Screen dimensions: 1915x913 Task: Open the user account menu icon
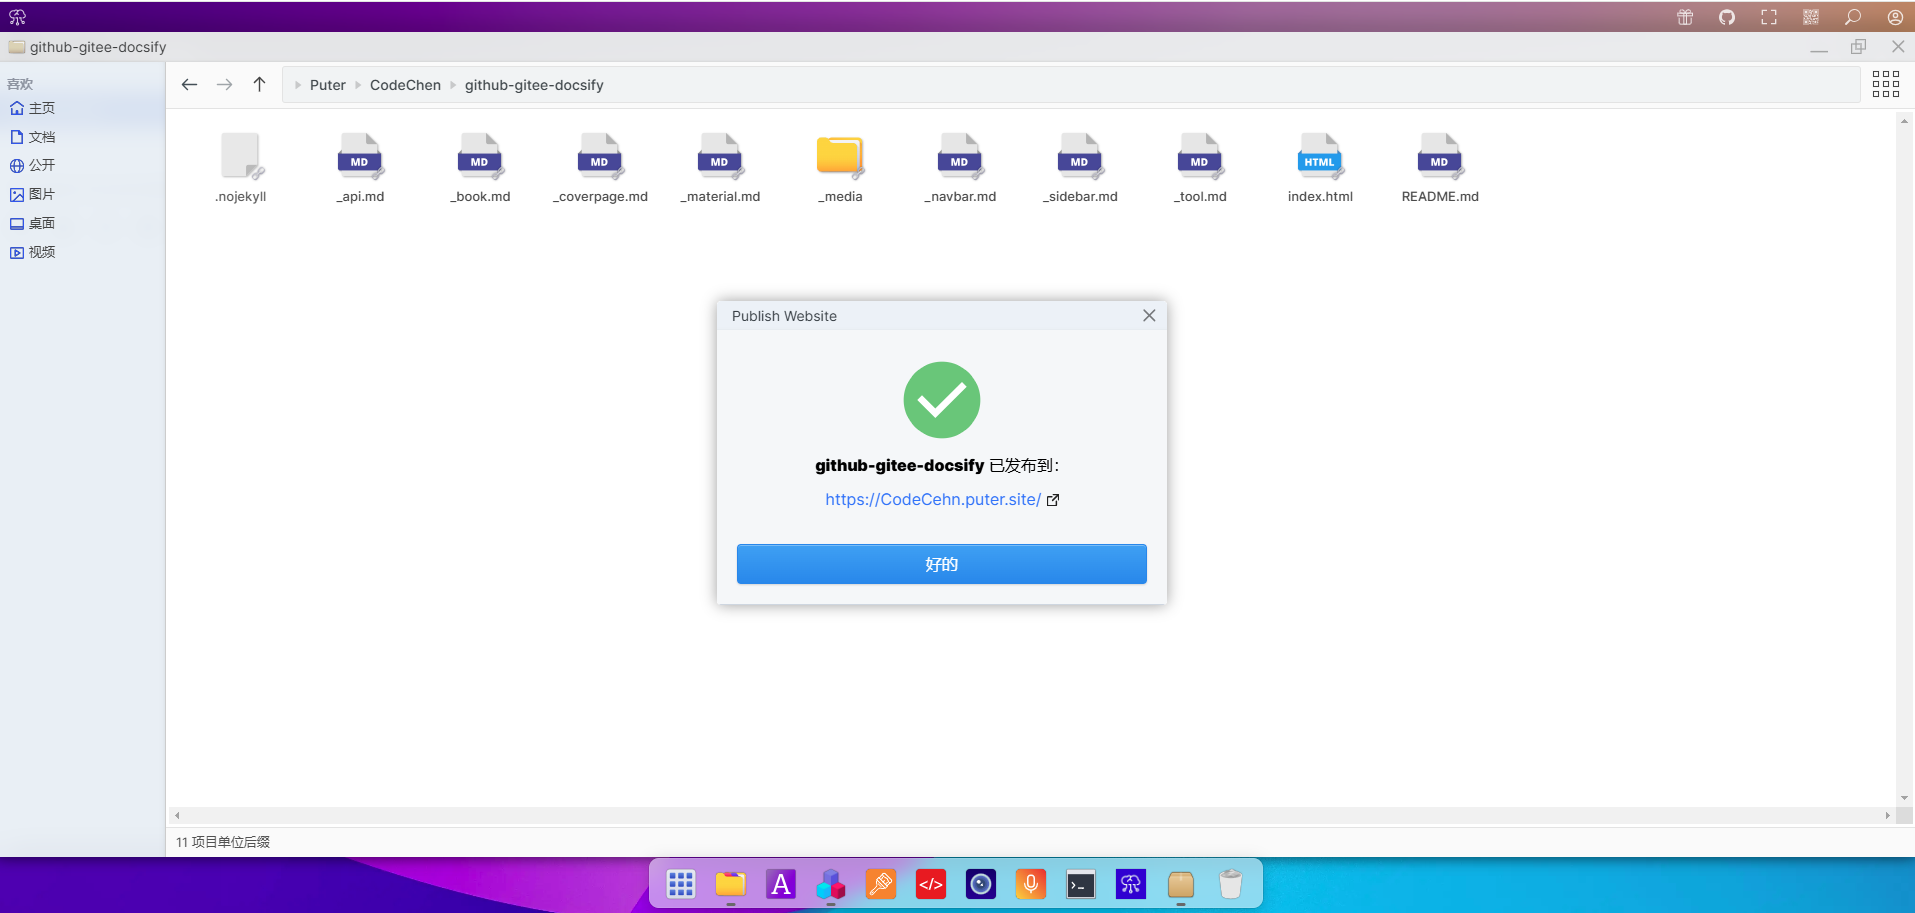1895,17
